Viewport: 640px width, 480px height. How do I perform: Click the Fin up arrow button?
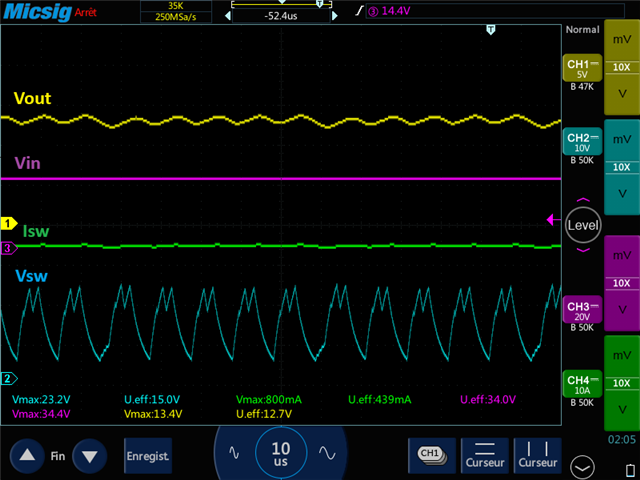pyautogui.click(x=27, y=456)
